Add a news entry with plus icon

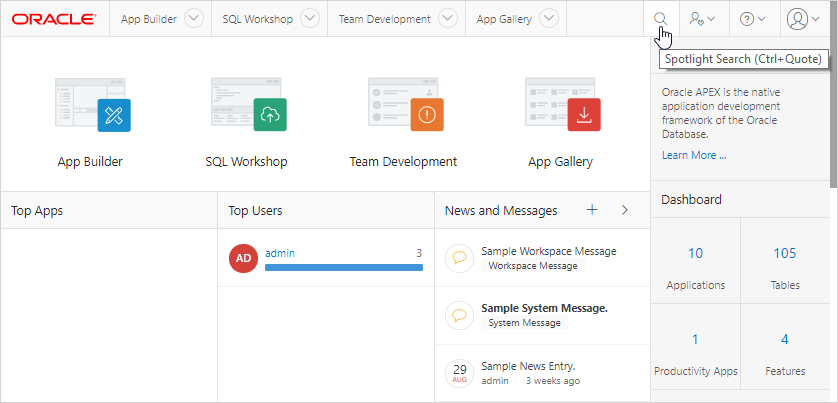[x=592, y=210]
